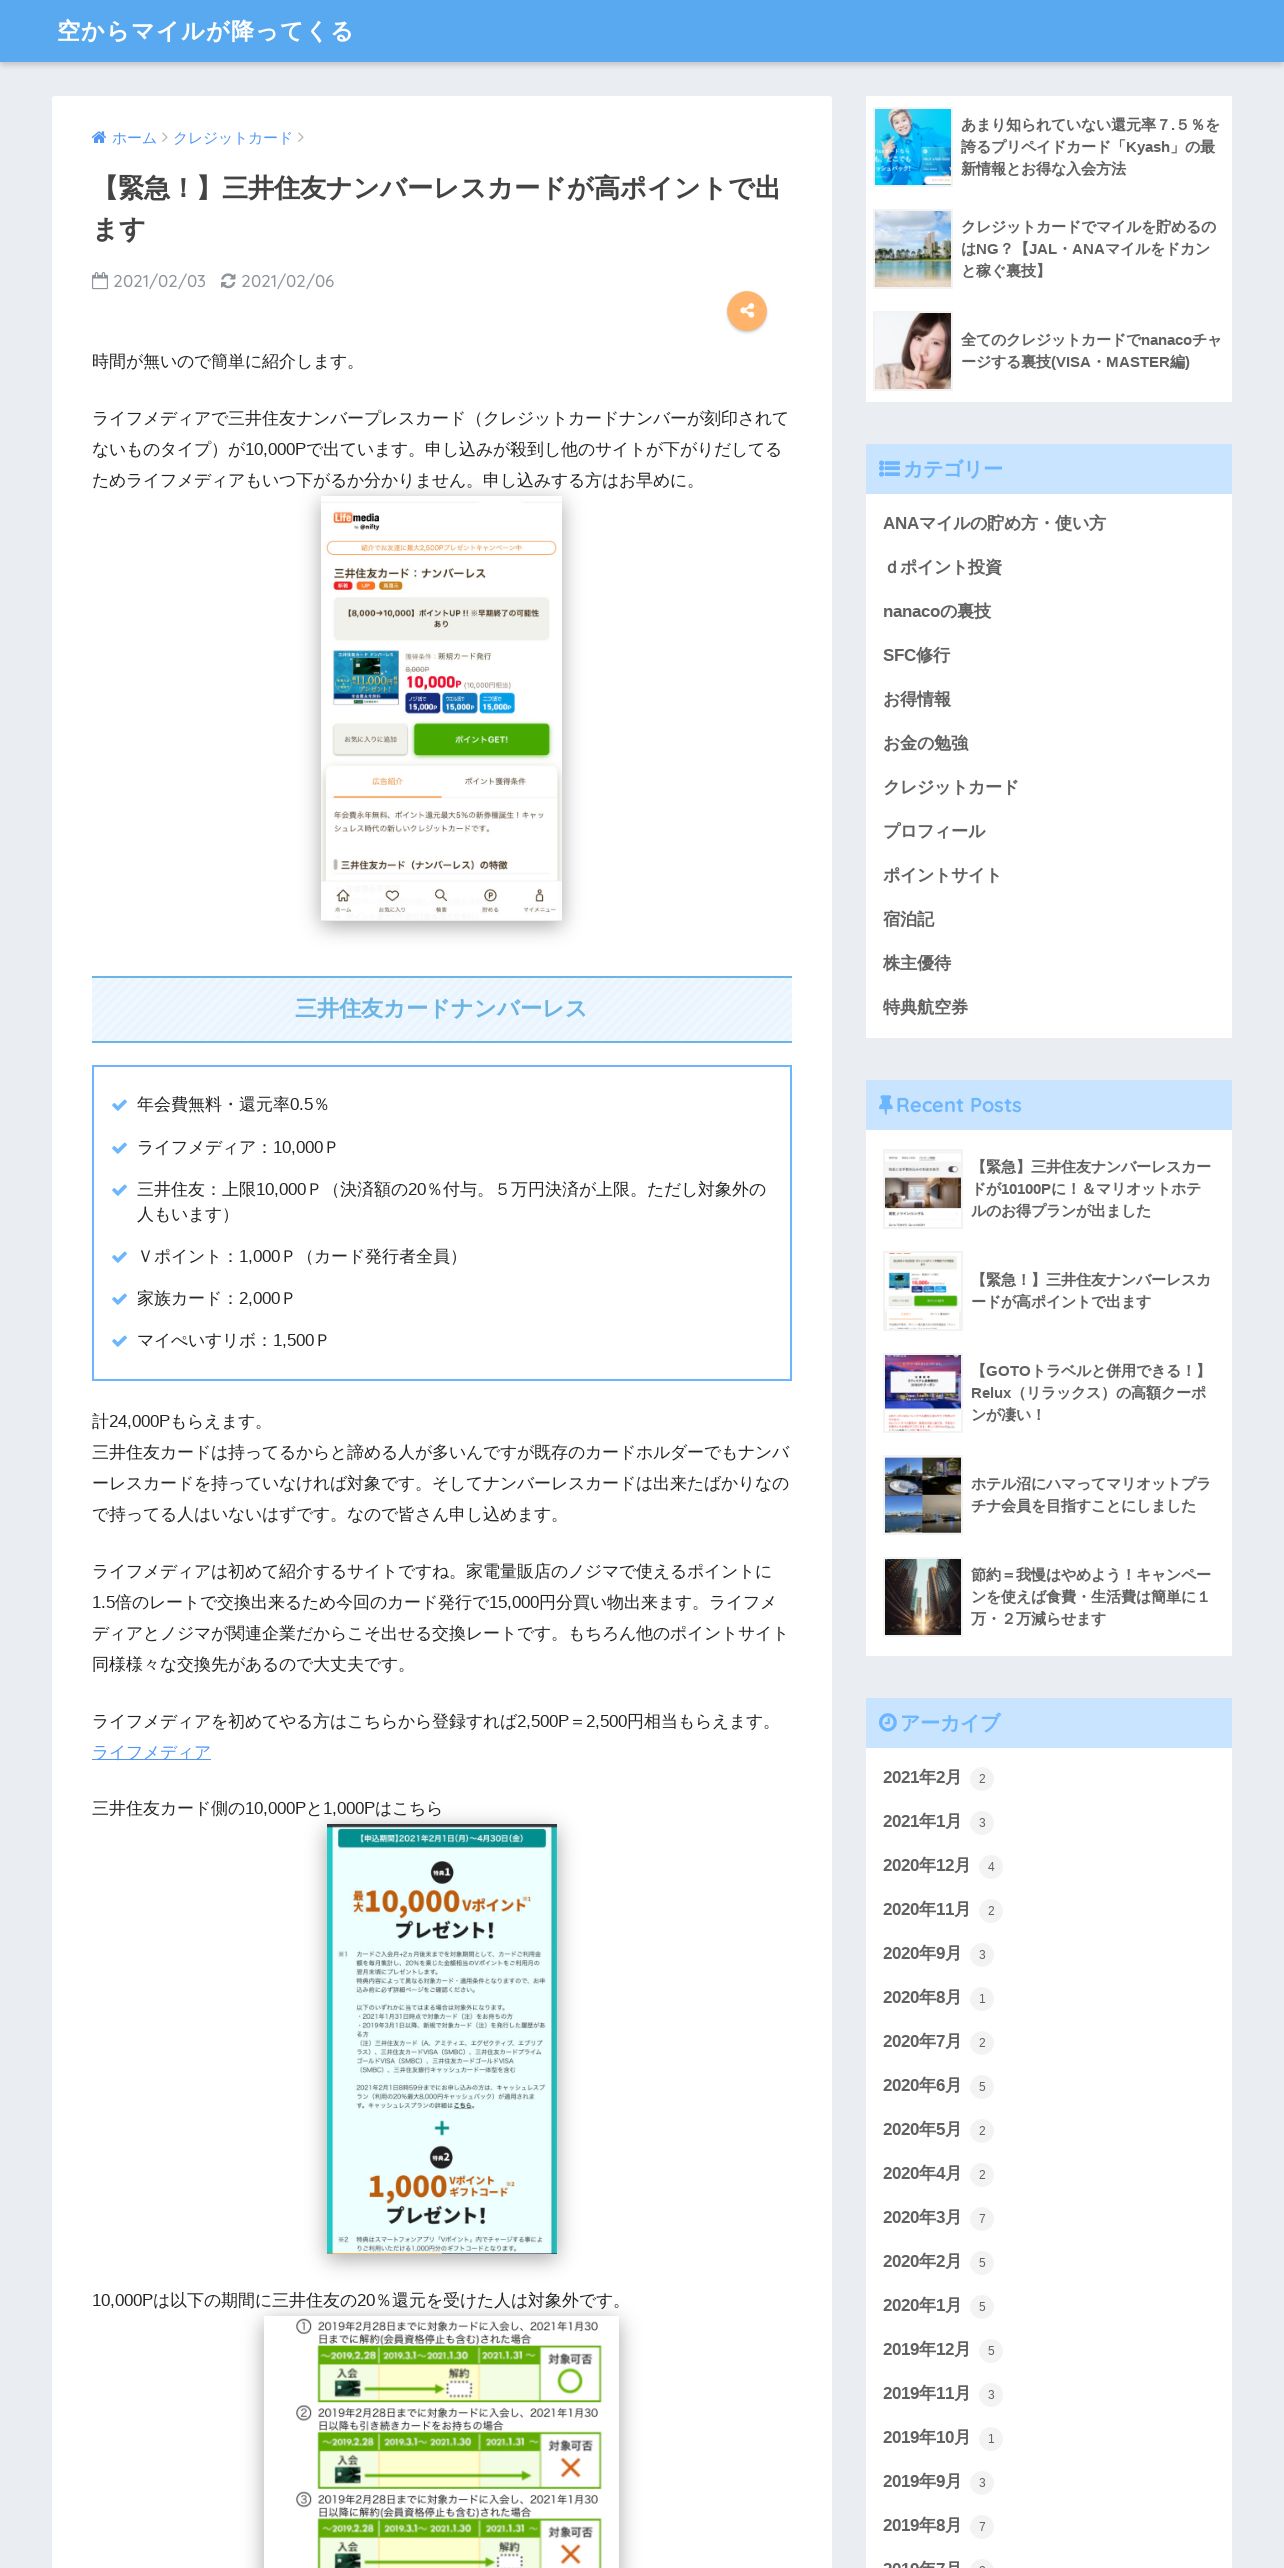The image size is (1284, 2568).
Task: Open archive 2020年9月
Action: pos(921,1953)
